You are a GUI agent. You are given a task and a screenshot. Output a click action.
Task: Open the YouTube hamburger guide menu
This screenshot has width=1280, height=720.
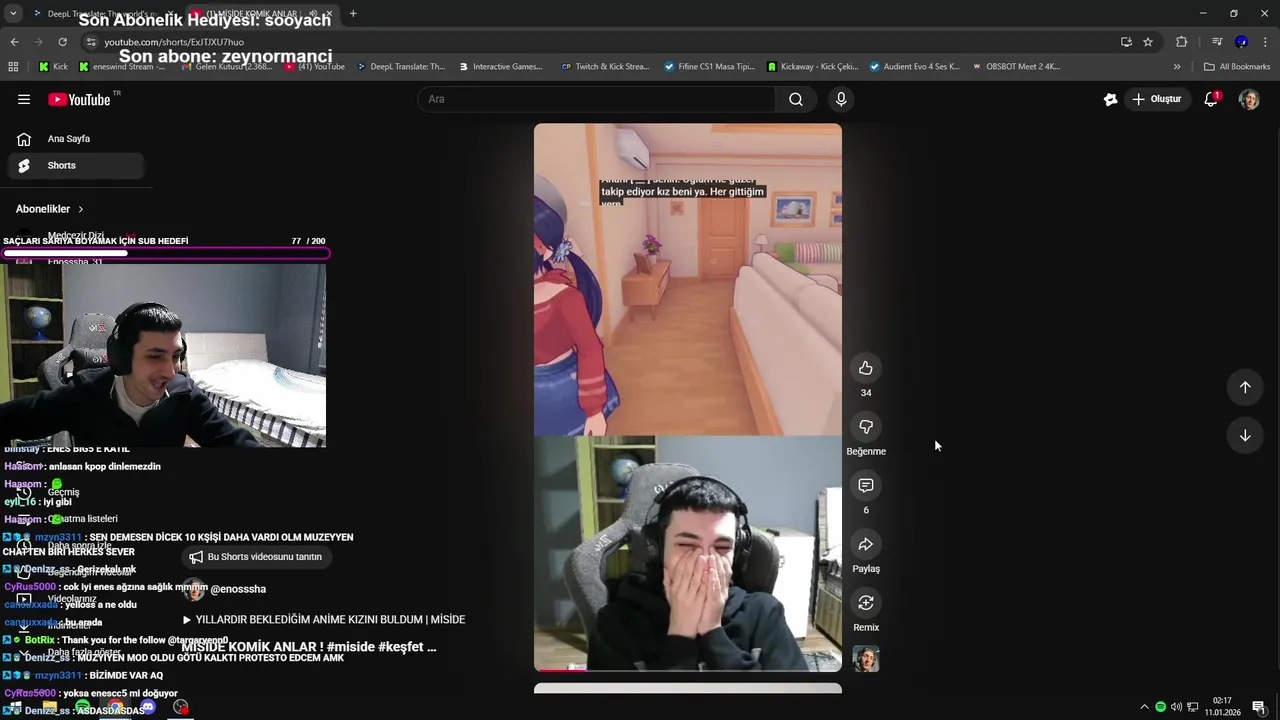[x=24, y=99]
